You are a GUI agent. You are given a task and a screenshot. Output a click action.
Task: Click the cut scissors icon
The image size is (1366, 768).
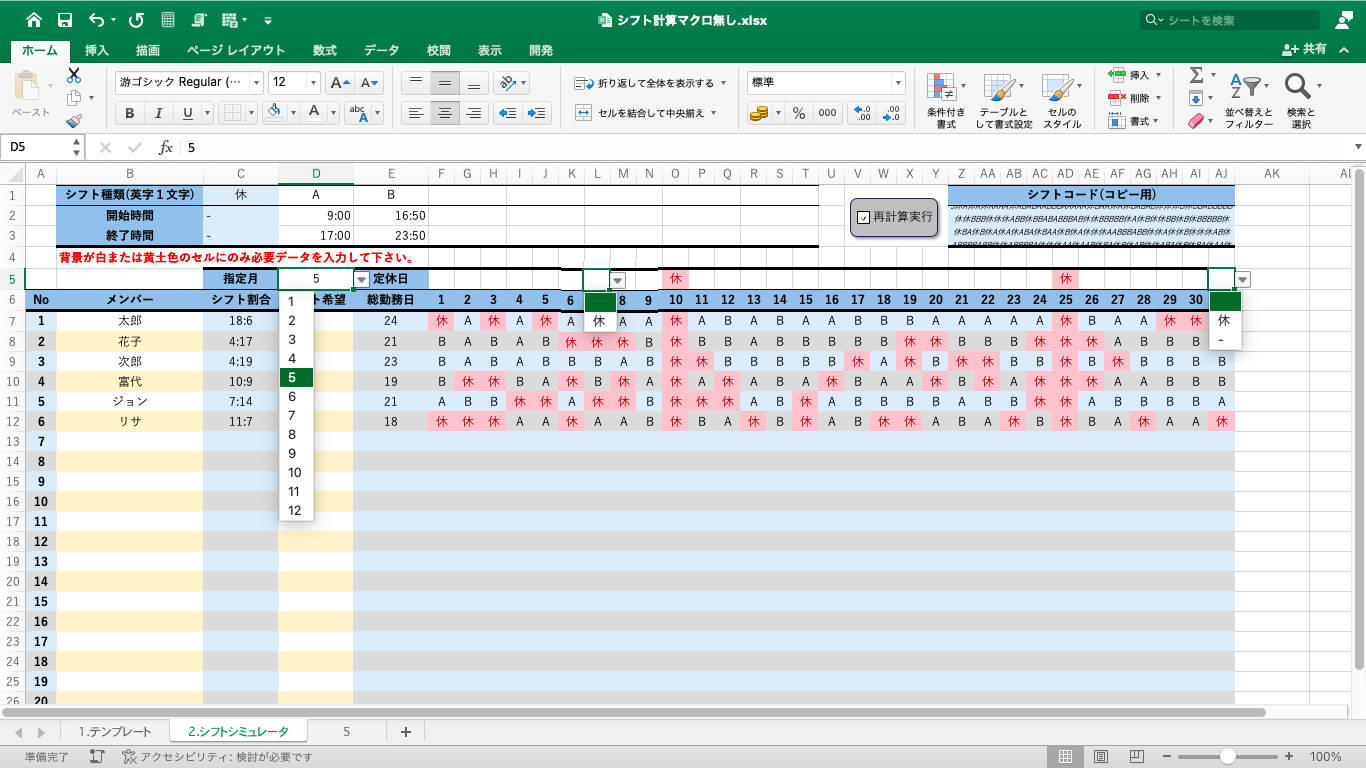[x=74, y=76]
